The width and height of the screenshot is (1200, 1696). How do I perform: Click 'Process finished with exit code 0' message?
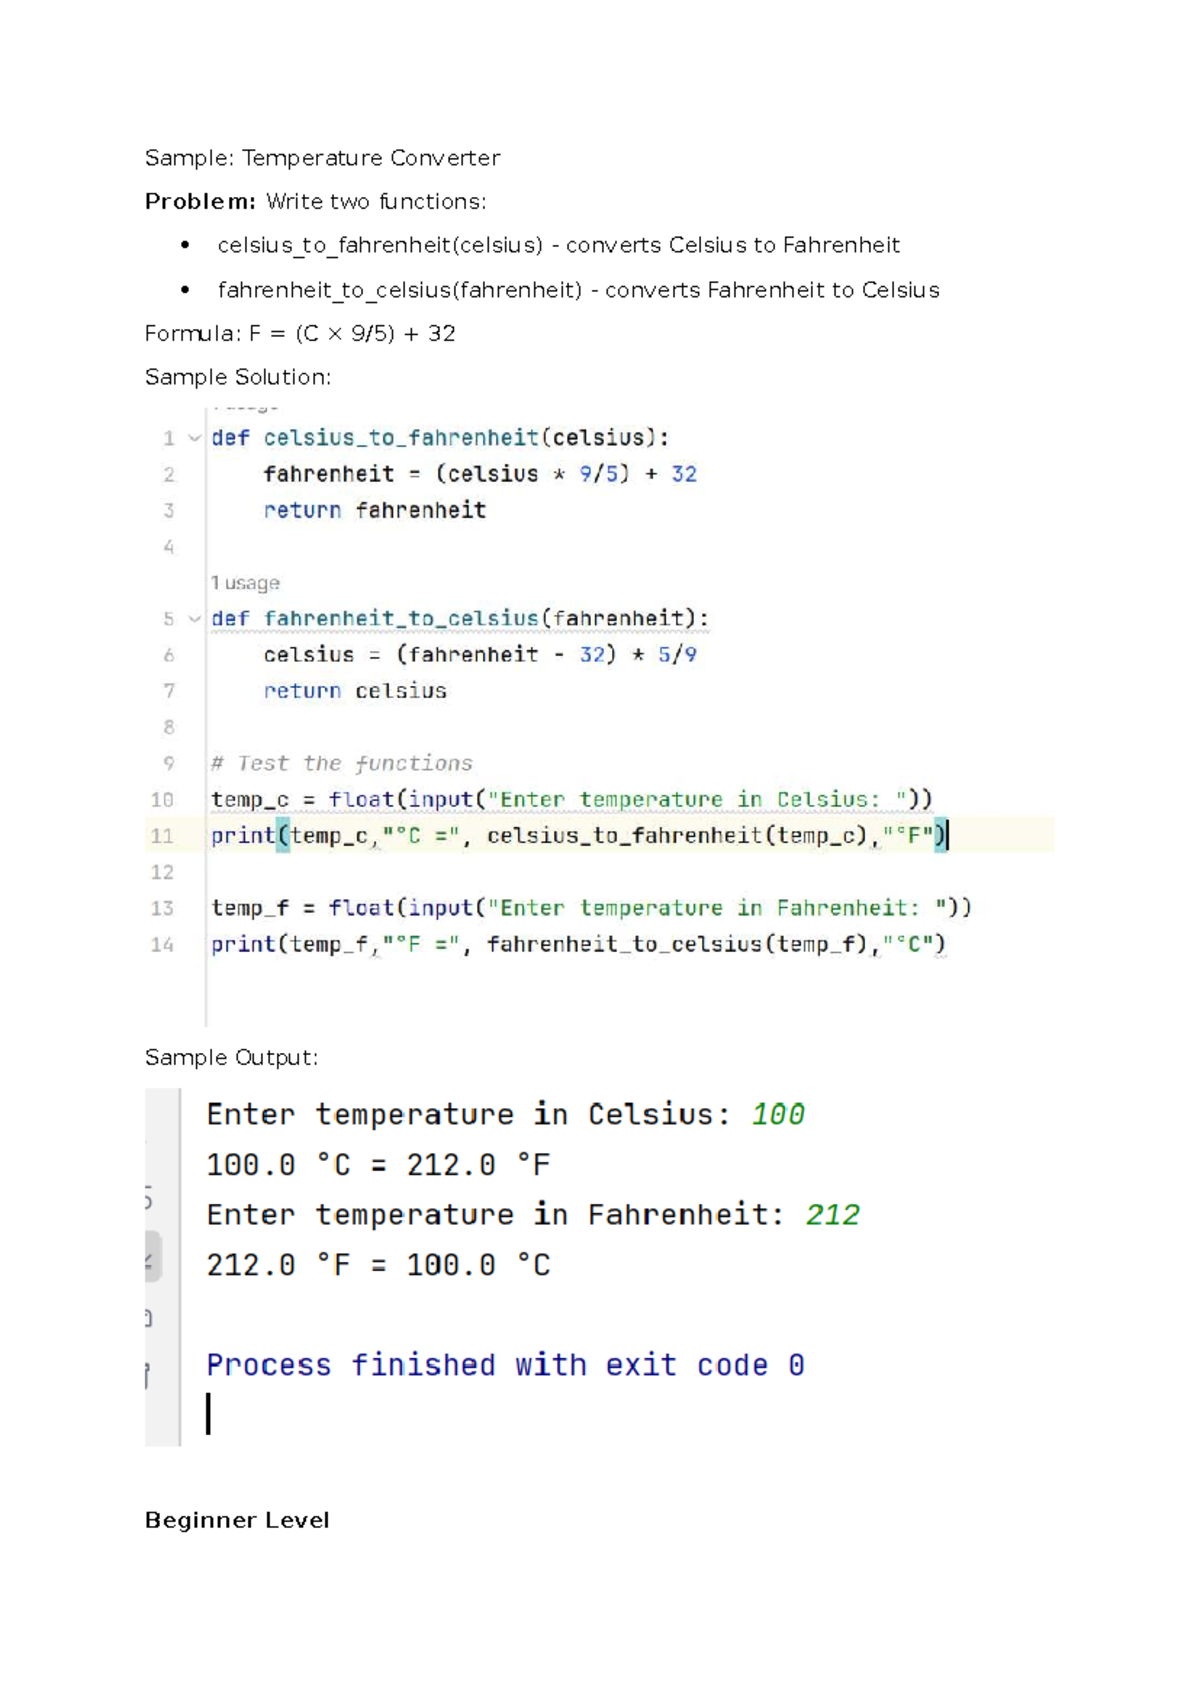pos(505,1365)
